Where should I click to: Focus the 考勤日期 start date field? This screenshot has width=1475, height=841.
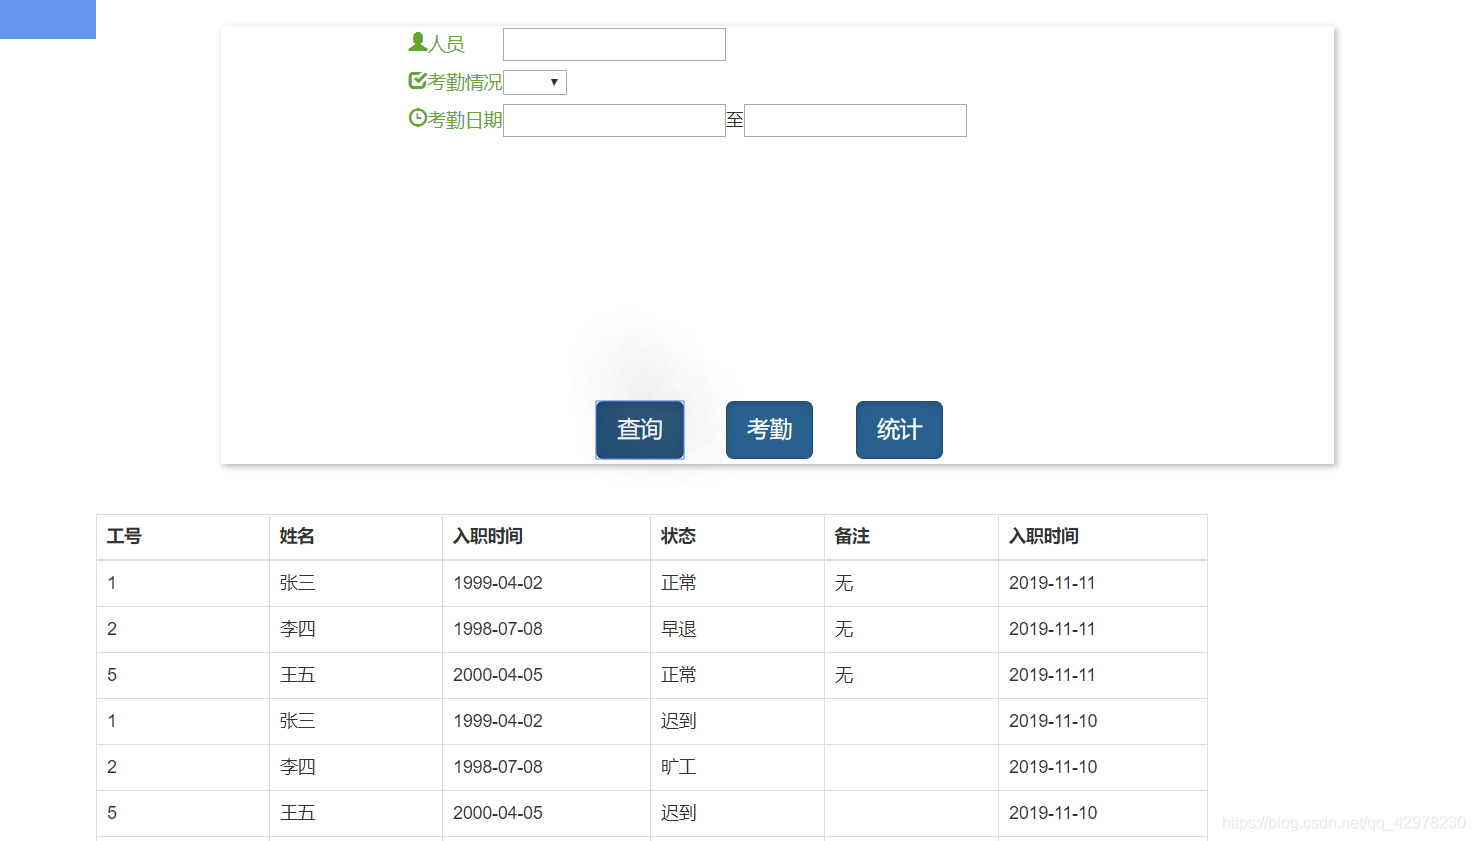click(614, 120)
